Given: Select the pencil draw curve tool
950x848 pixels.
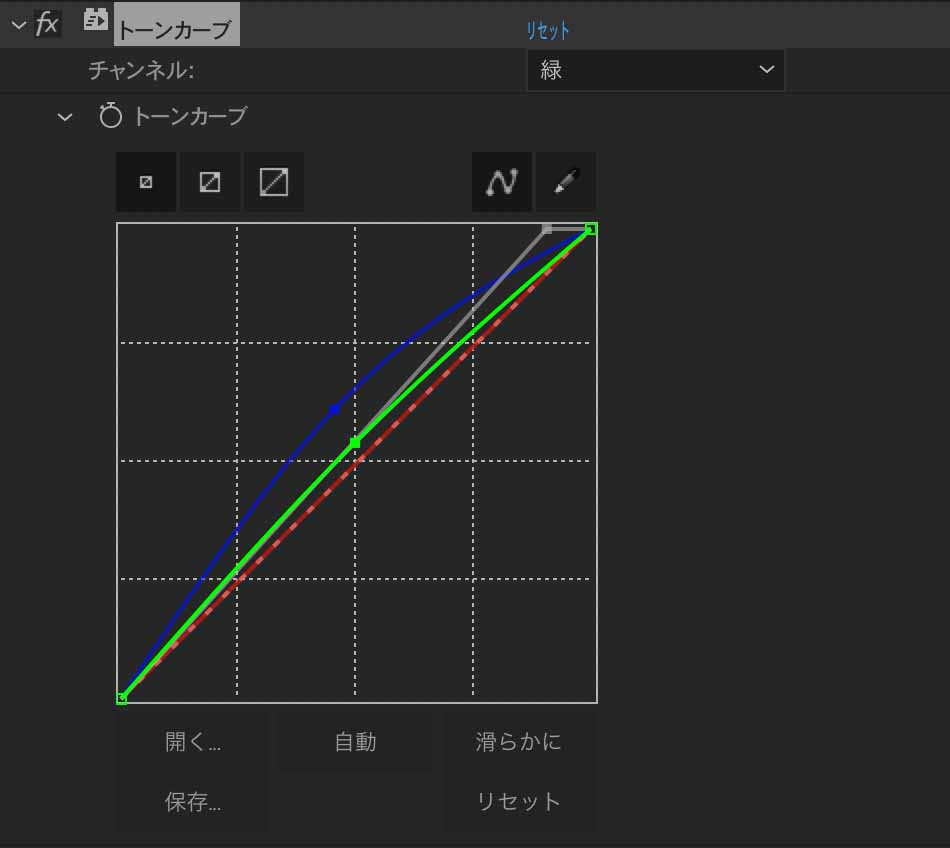Looking at the screenshot, I should (566, 182).
